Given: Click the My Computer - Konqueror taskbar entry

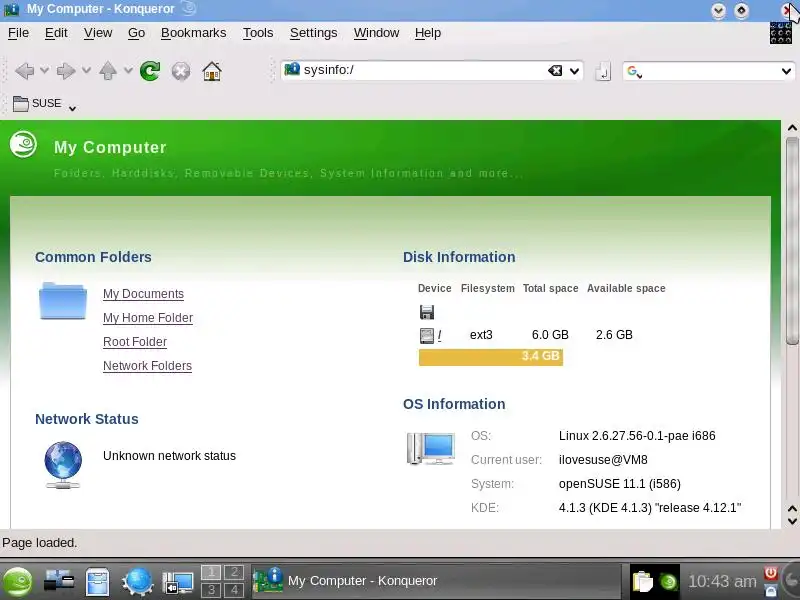Looking at the screenshot, I should click(436, 581).
